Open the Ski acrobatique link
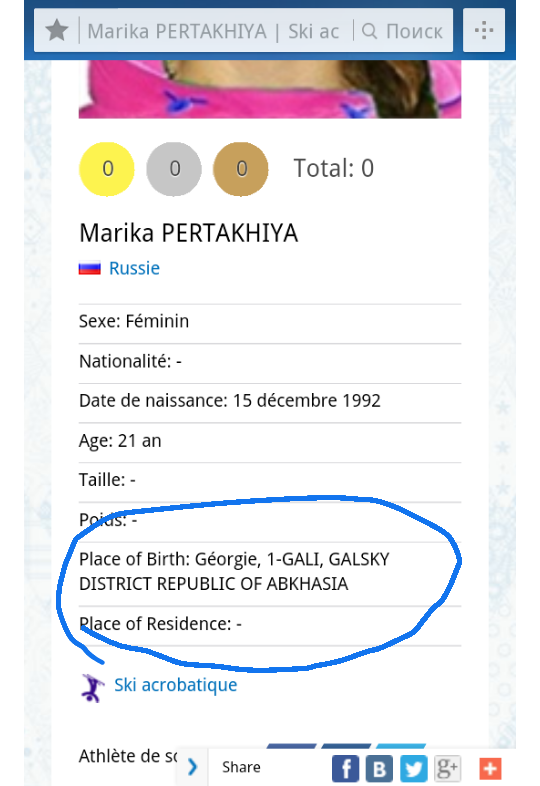Viewport: 540px width, 786px height. tap(175, 685)
